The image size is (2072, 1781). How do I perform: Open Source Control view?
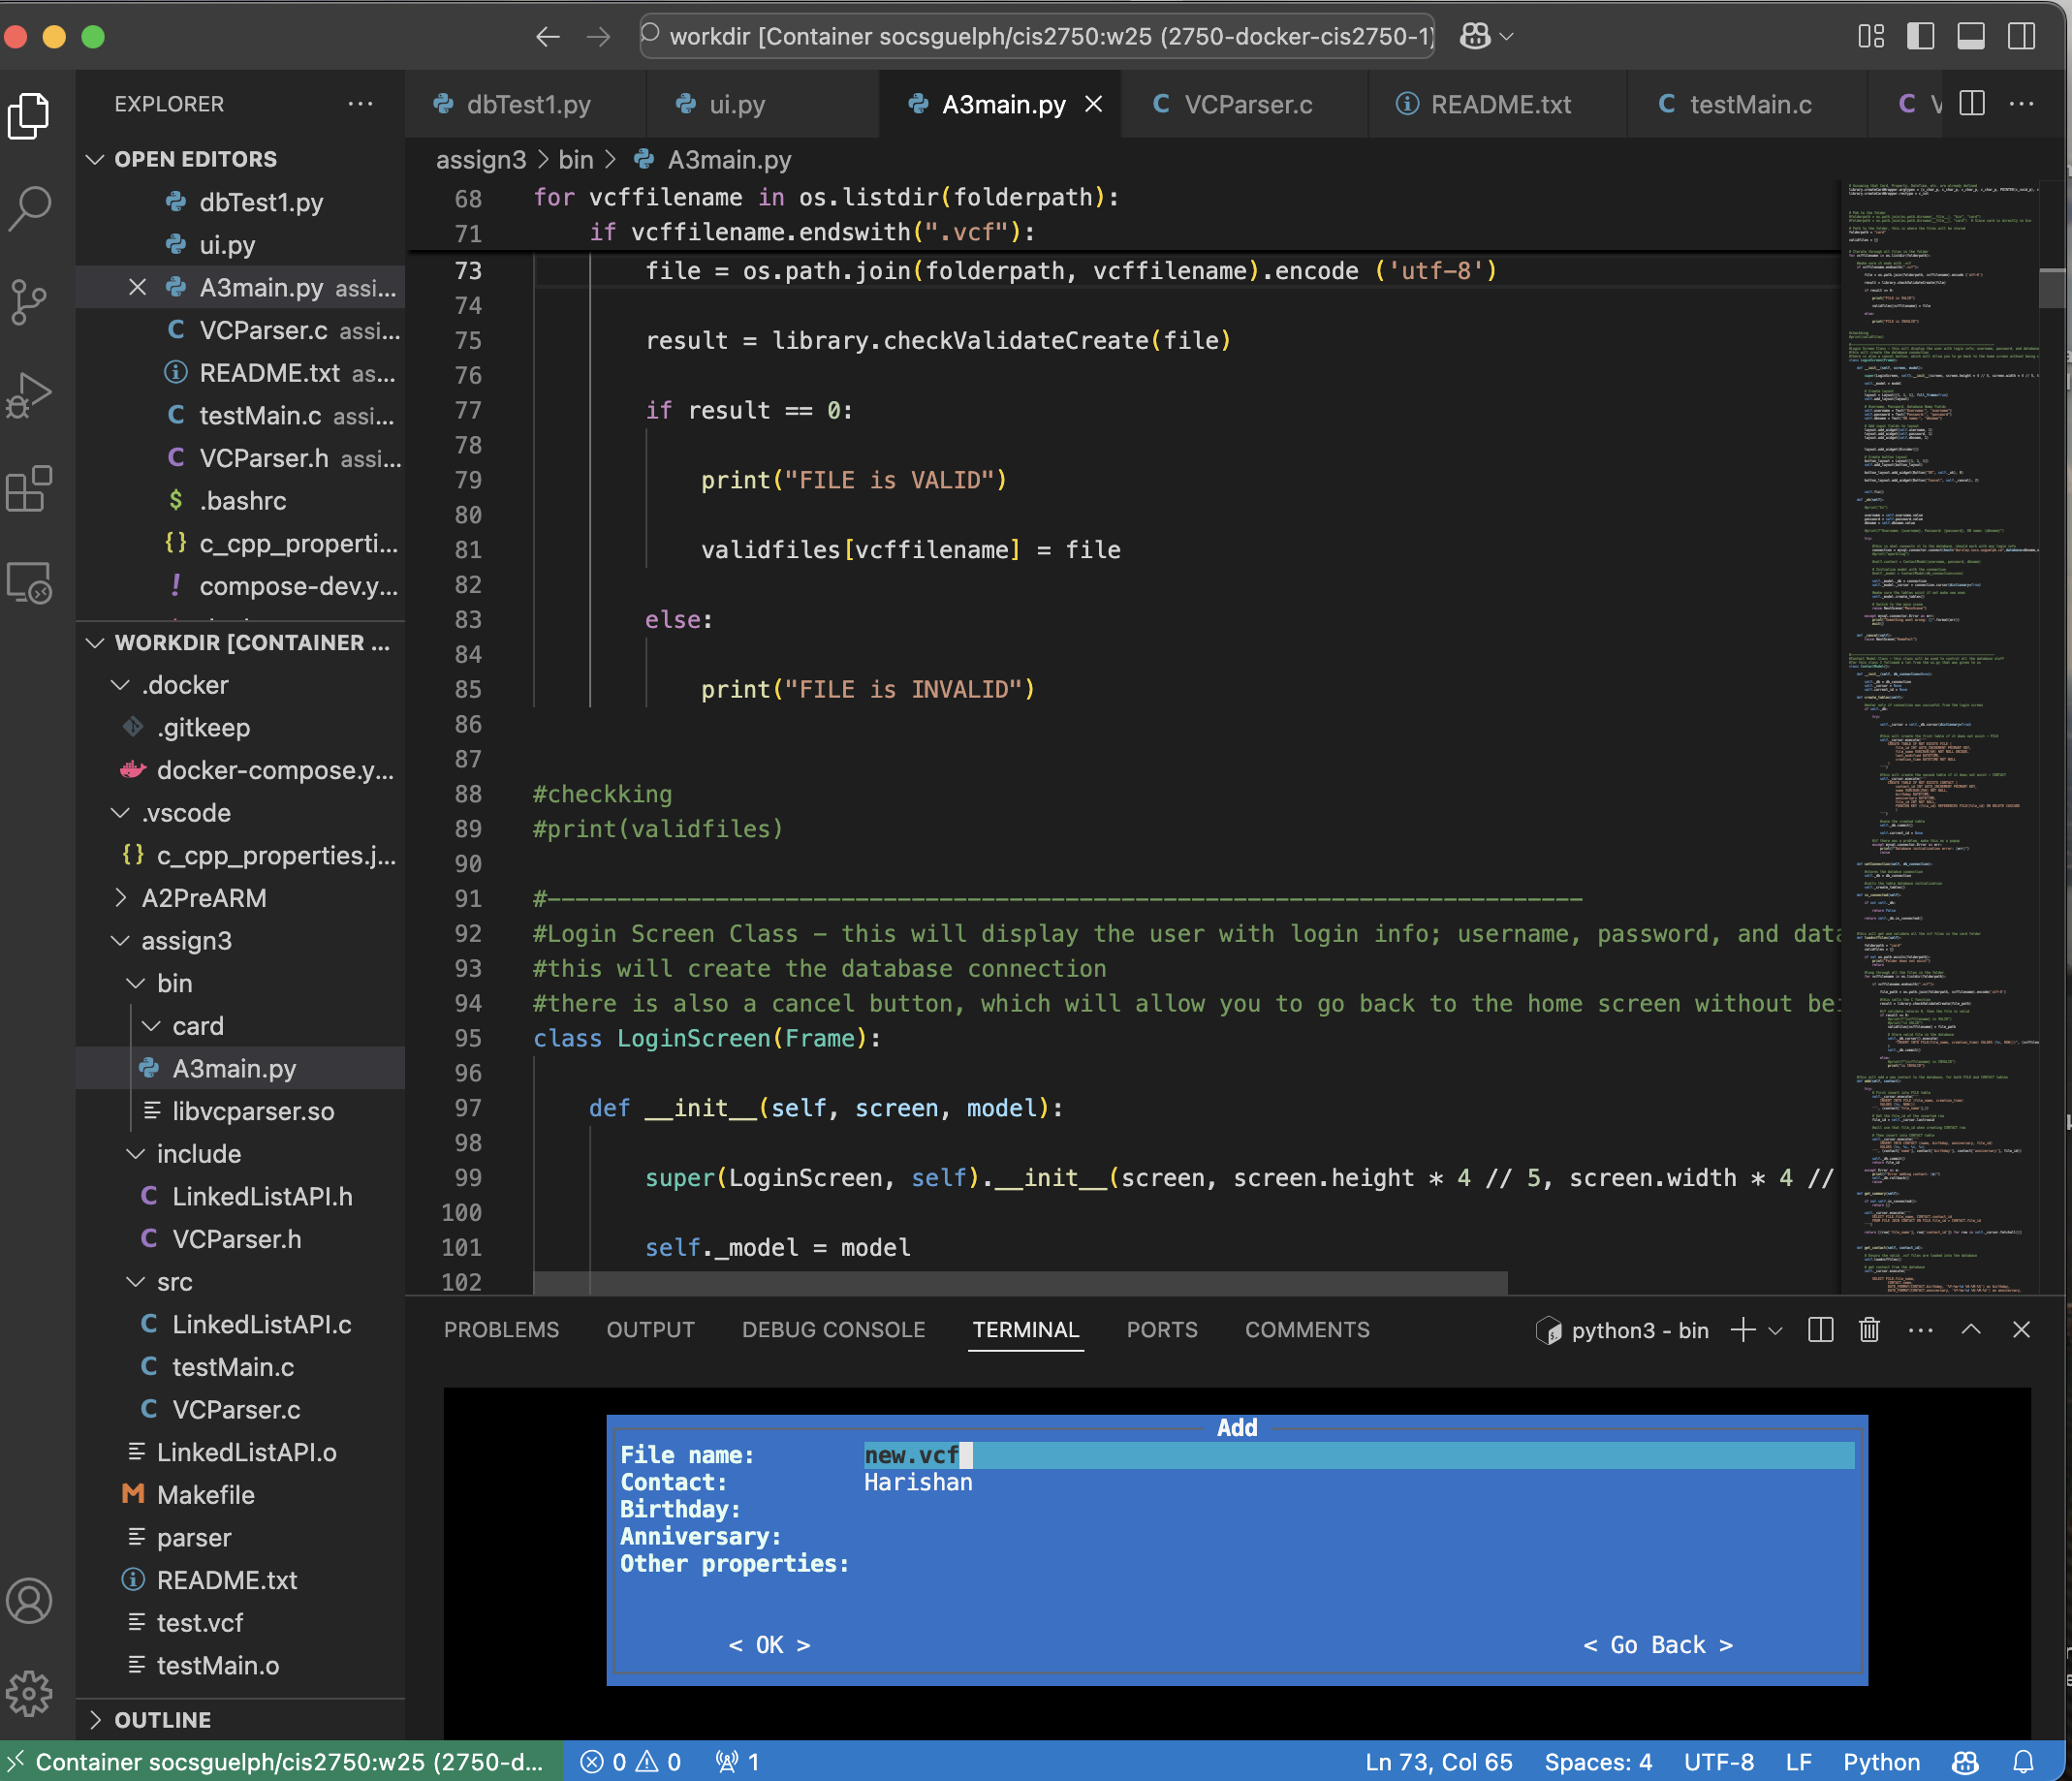tap(30, 300)
